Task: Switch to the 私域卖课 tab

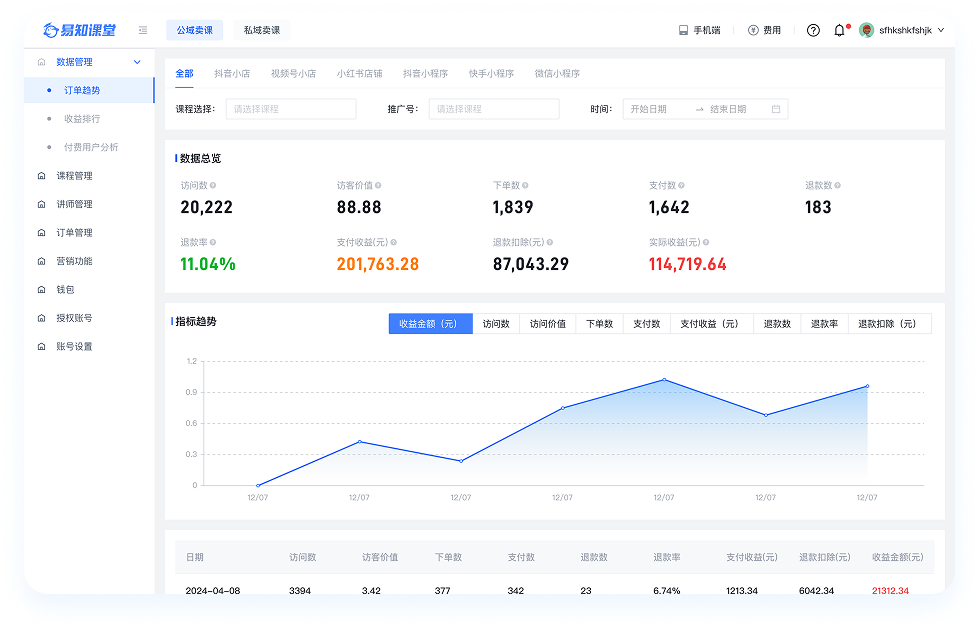Action: point(262,30)
